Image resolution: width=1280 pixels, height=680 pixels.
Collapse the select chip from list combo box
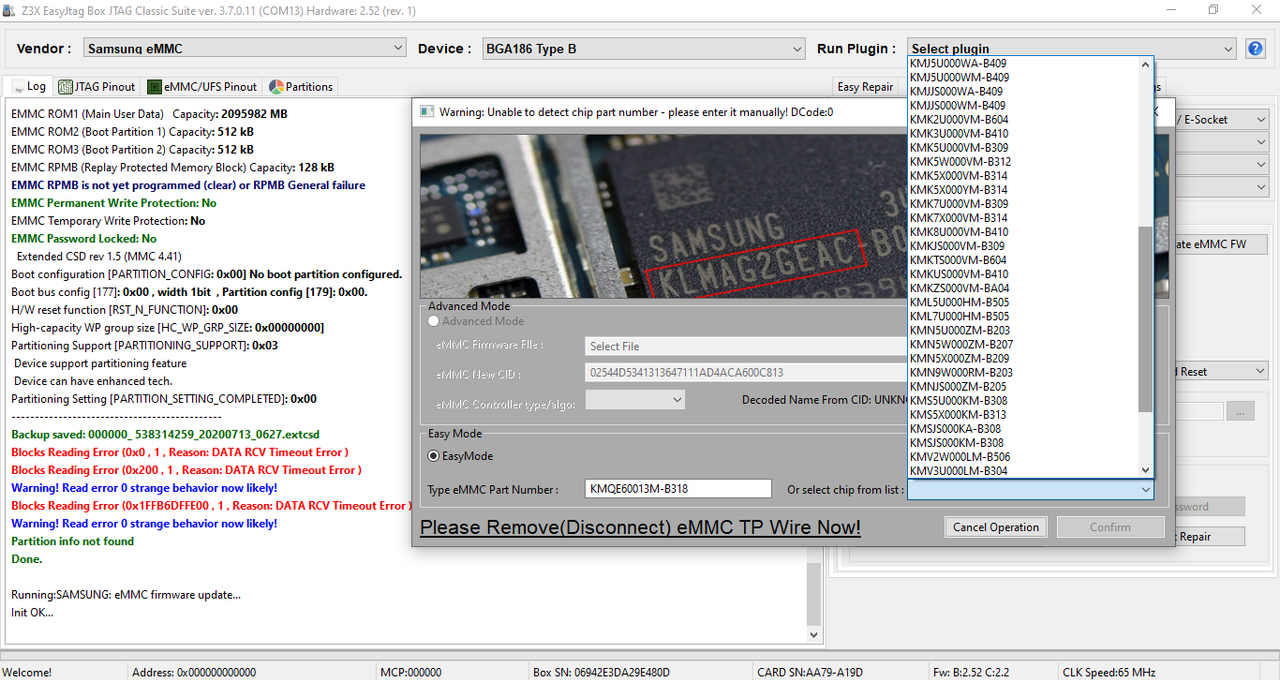pyautogui.click(x=1145, y=489)
